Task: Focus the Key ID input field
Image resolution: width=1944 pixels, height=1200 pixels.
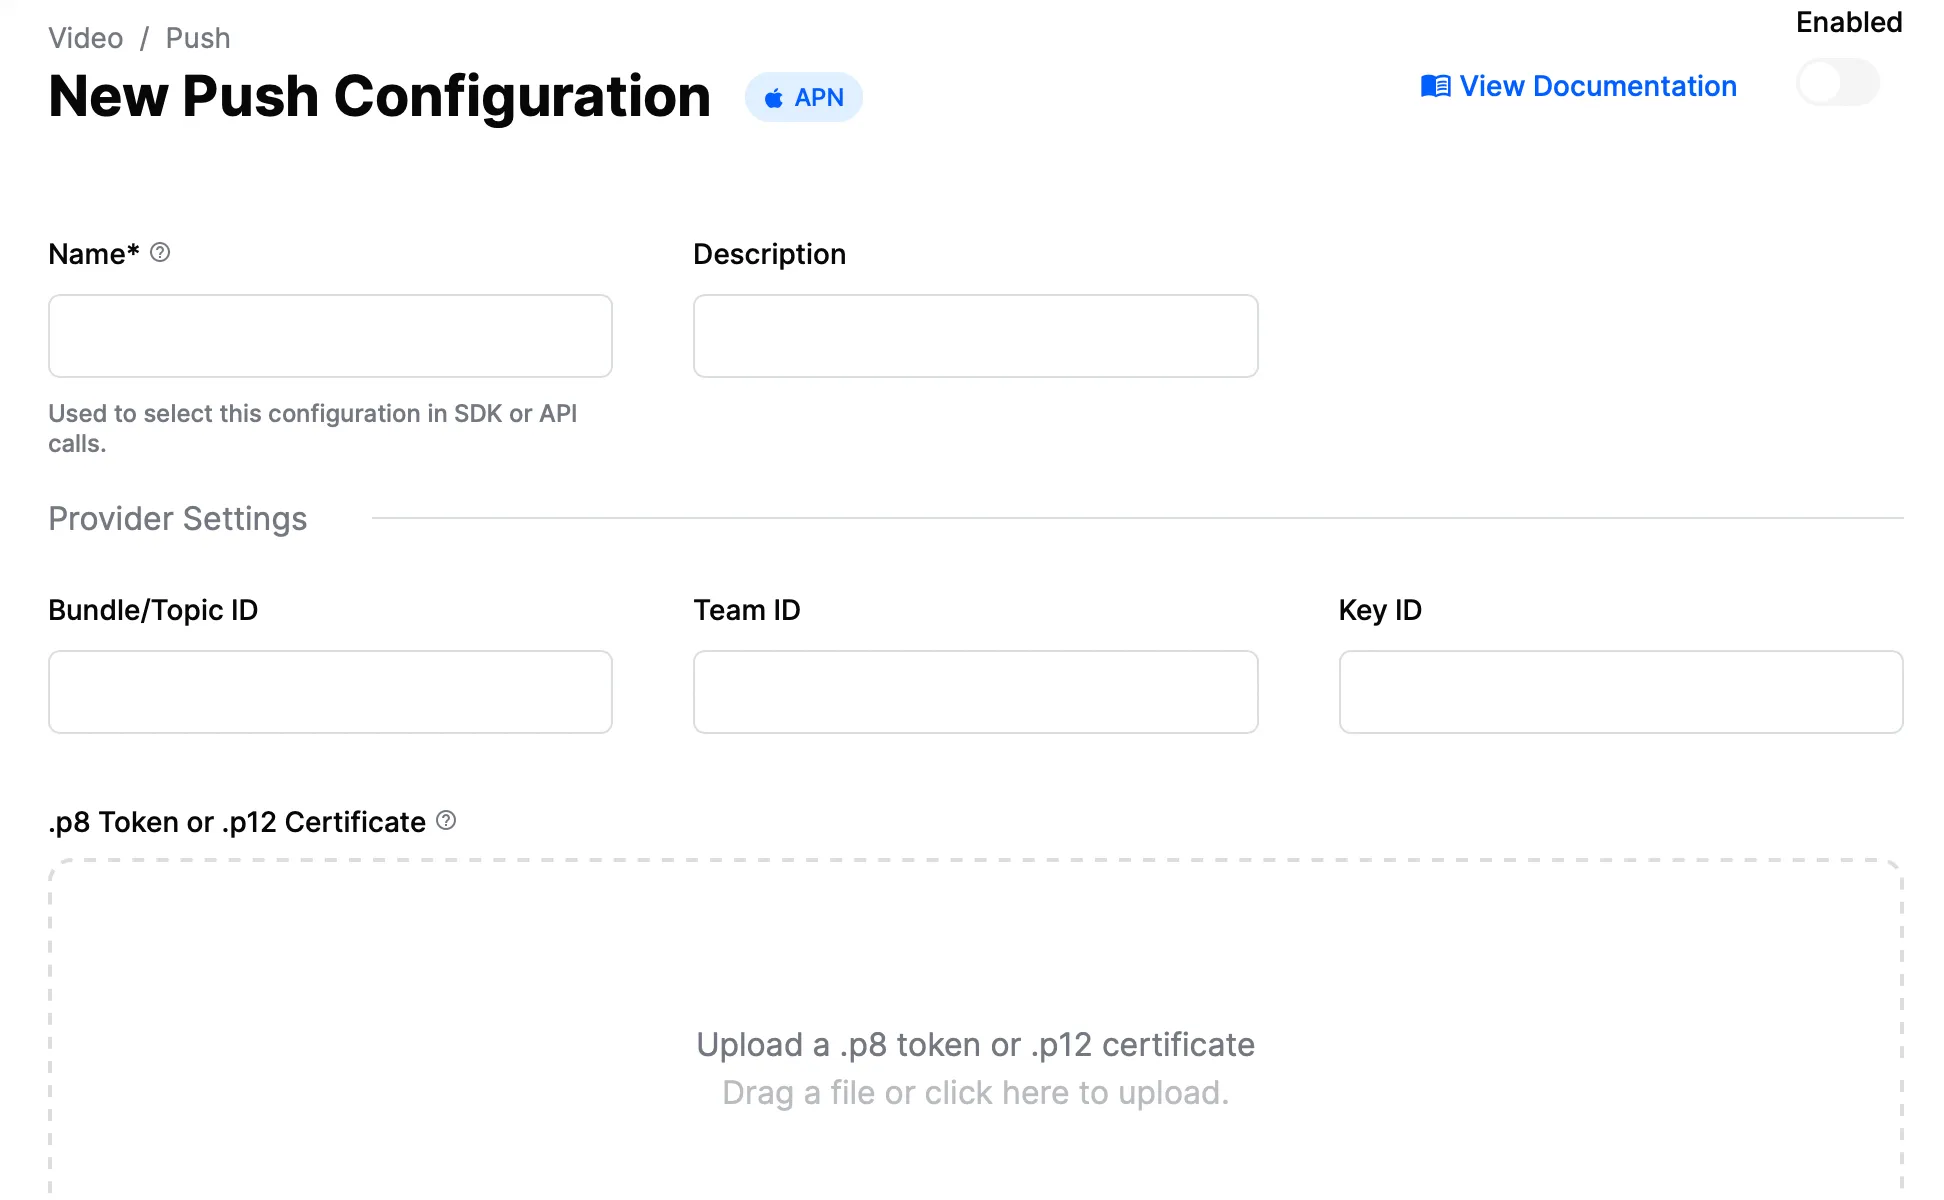Action: click(1620, 692)
